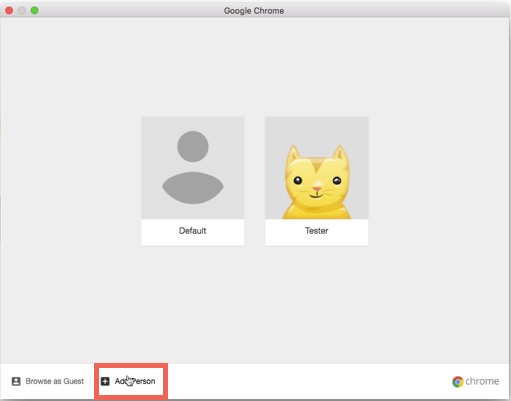
Task: Select the Tester profile name label
Action: coord(317,231)
